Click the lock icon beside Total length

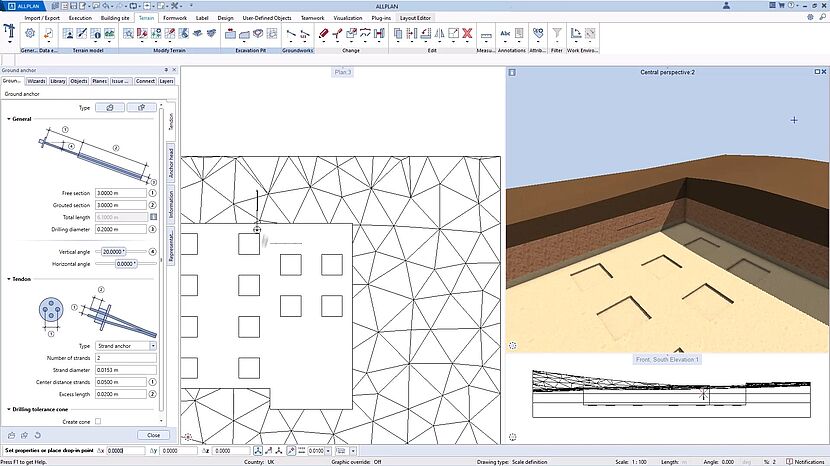(x=153, y=217)
